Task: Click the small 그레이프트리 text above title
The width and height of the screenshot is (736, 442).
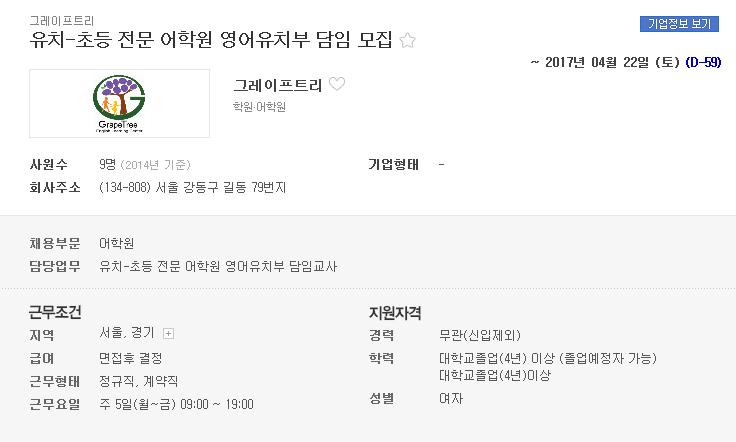Action: pos(62,21)
